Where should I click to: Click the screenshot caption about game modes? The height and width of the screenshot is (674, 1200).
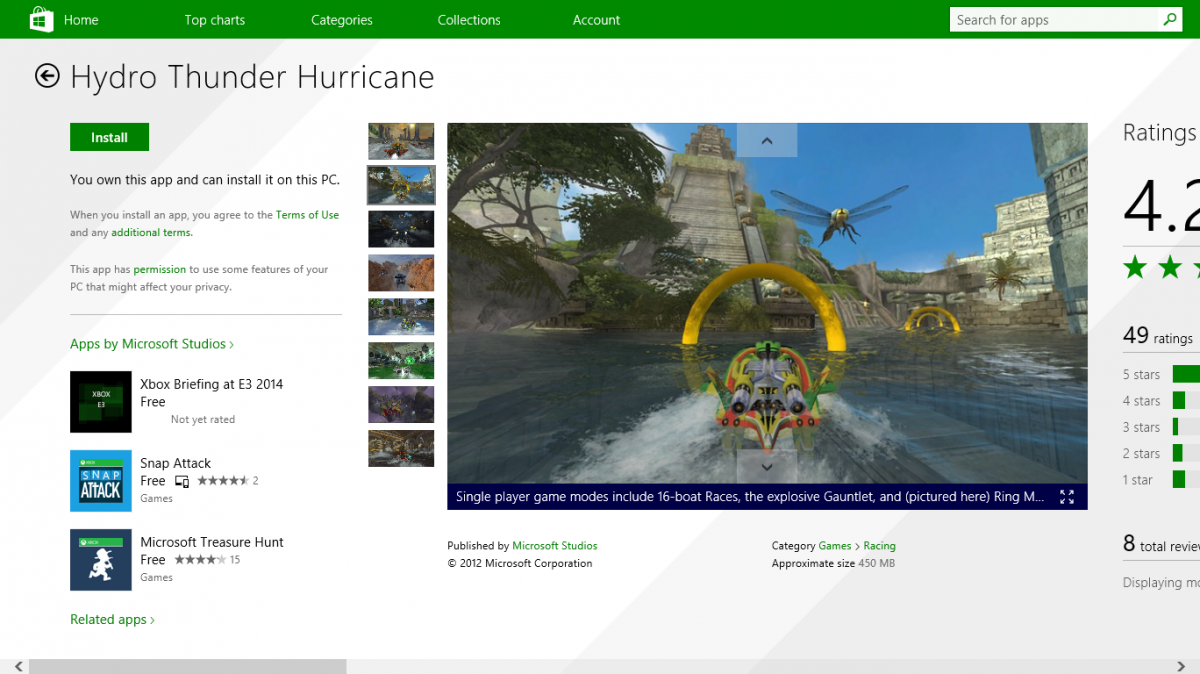tap(750, 497)
